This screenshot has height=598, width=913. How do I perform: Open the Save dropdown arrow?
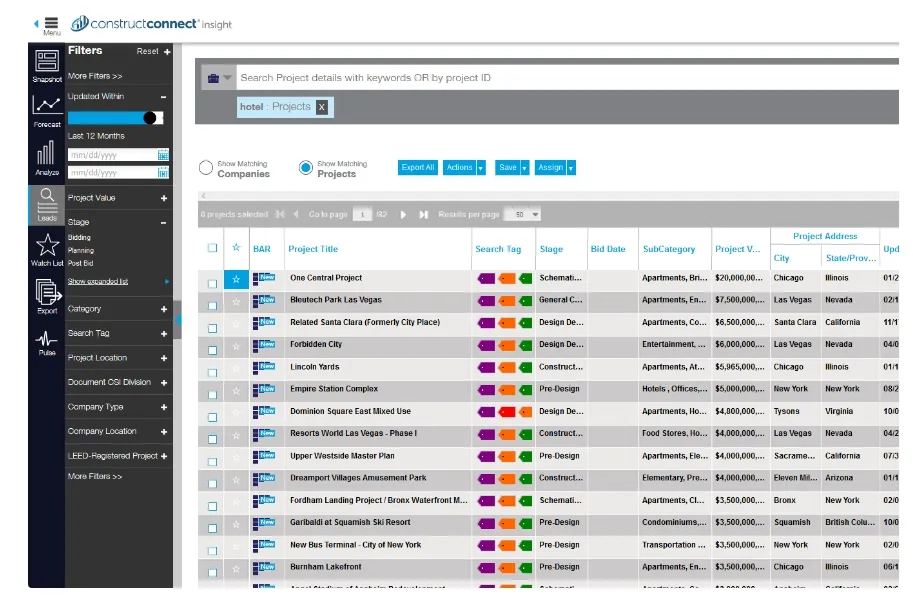(x=525, y=168)
